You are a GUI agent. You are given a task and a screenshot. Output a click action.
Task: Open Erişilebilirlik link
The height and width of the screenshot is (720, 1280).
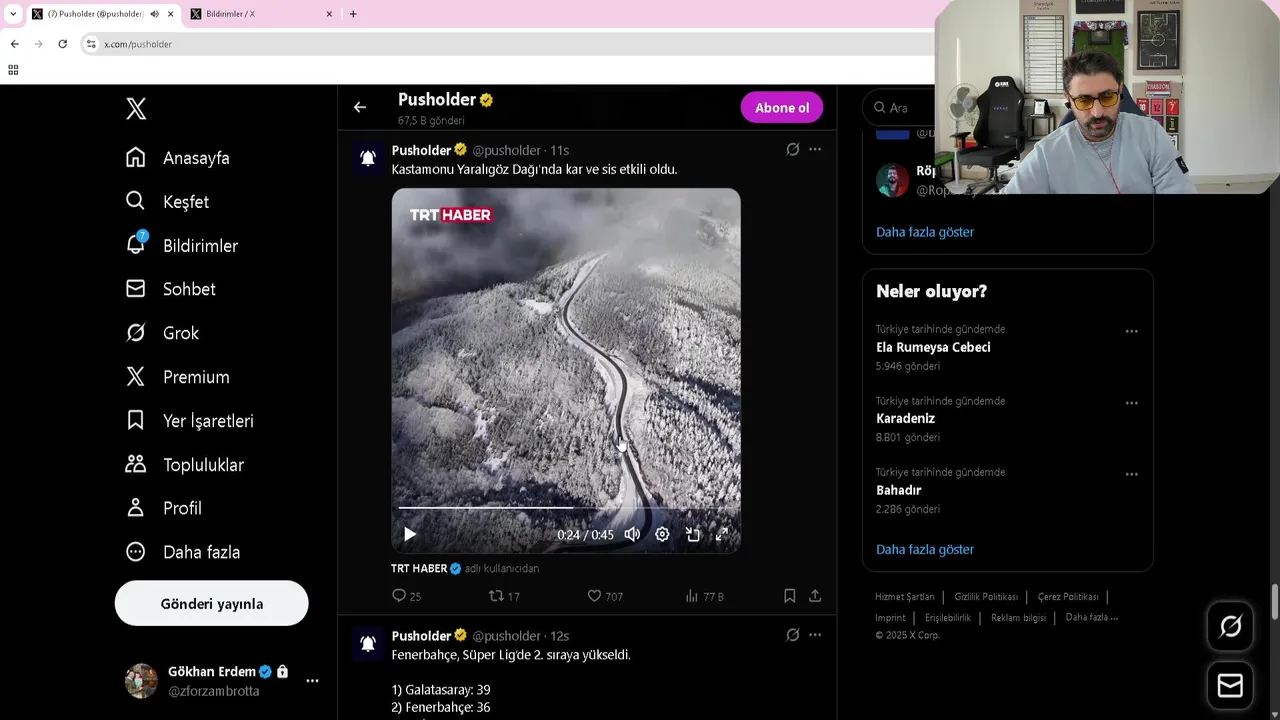pyautogui.click(x=948, y=618)
